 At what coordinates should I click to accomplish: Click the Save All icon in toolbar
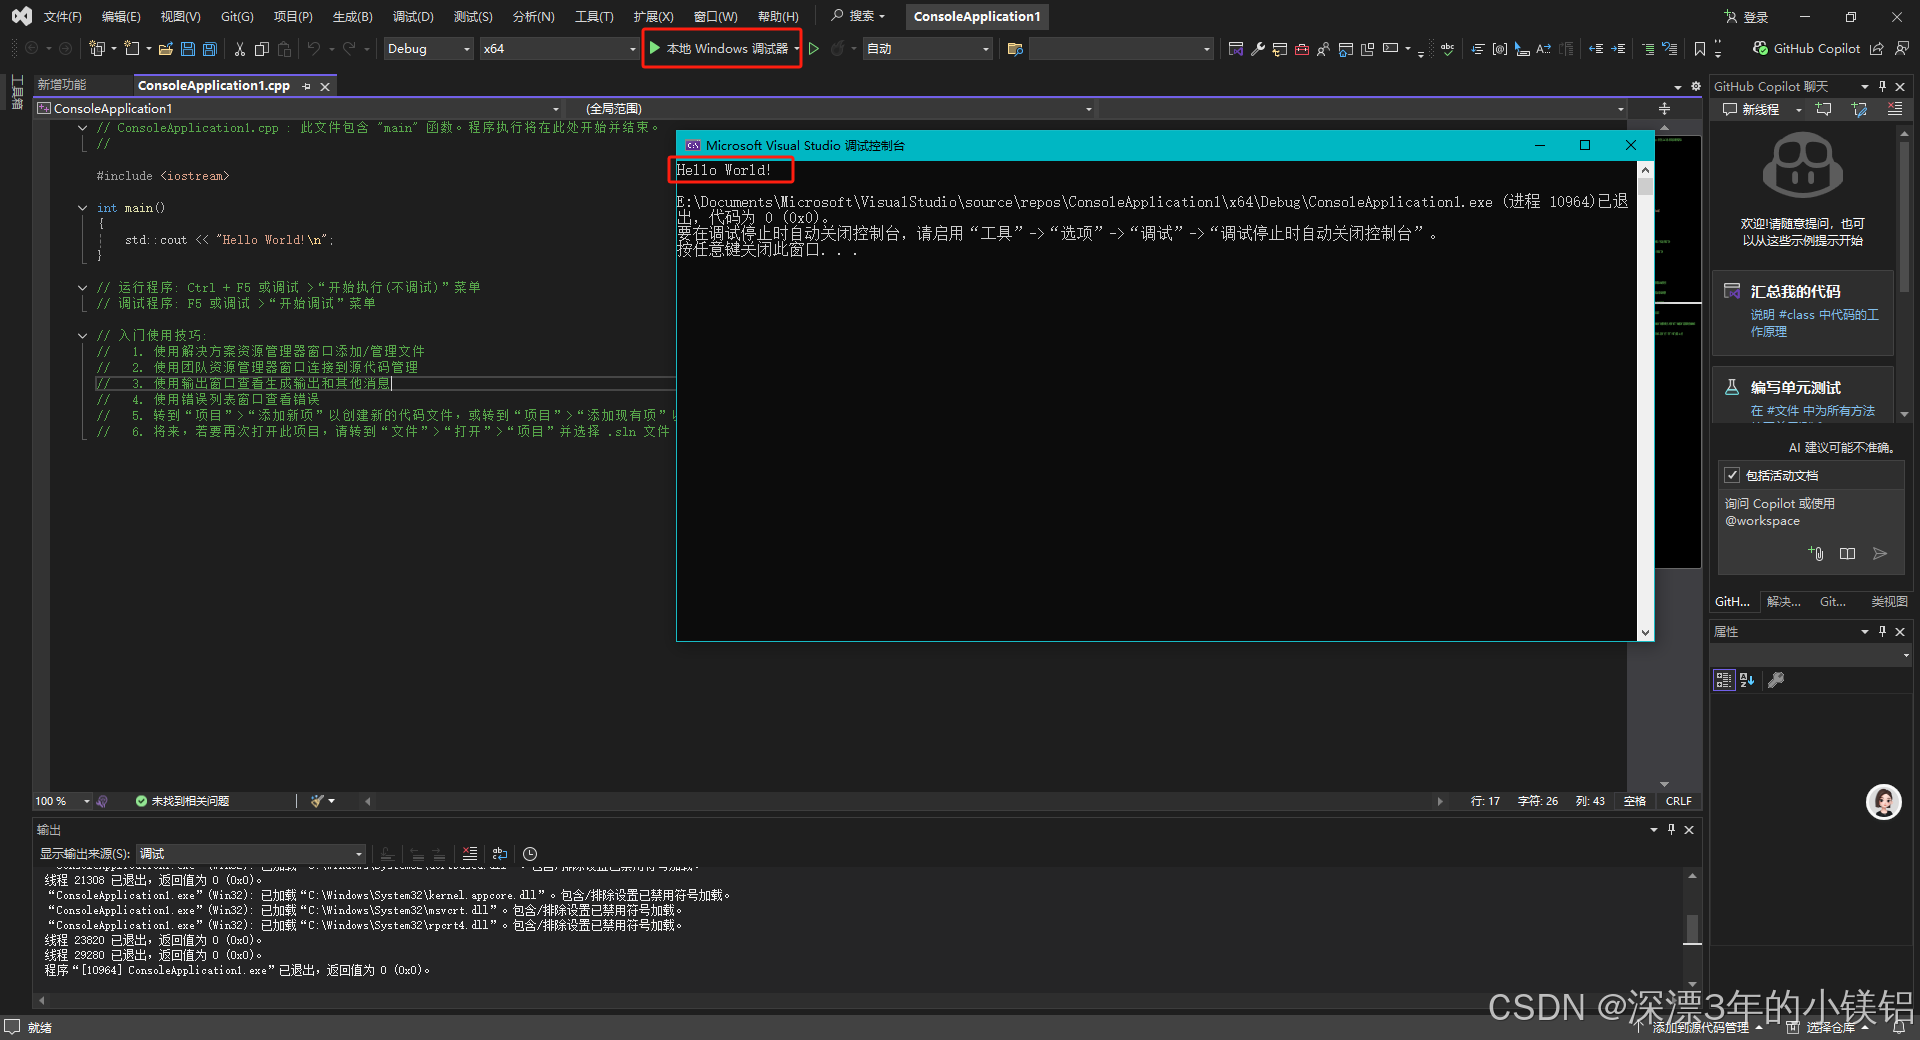[x=209, y=48]
